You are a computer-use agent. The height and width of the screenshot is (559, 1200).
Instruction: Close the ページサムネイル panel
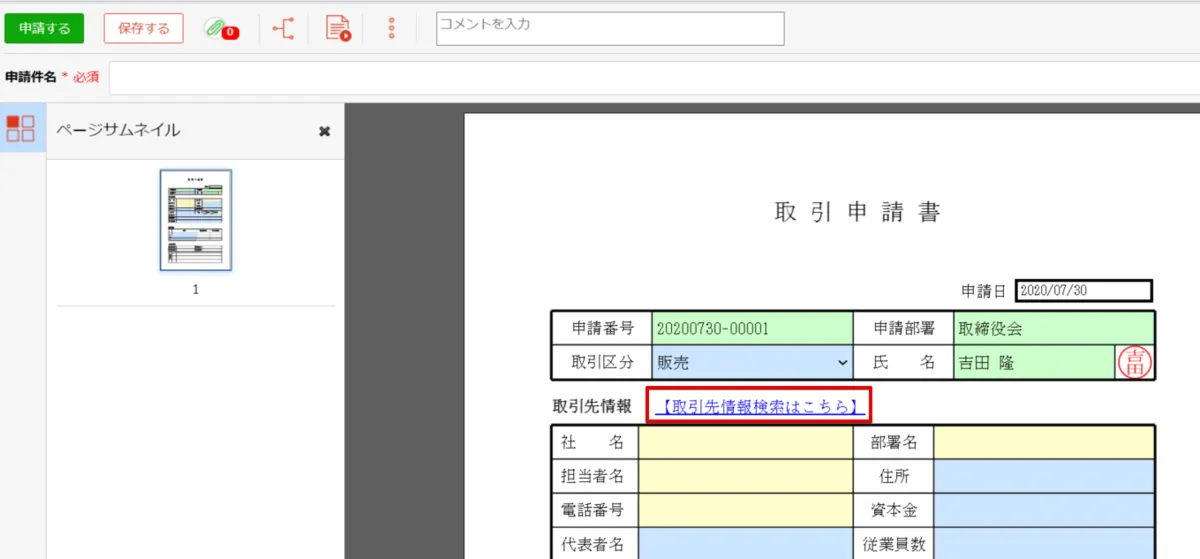[x=324, y=131]
